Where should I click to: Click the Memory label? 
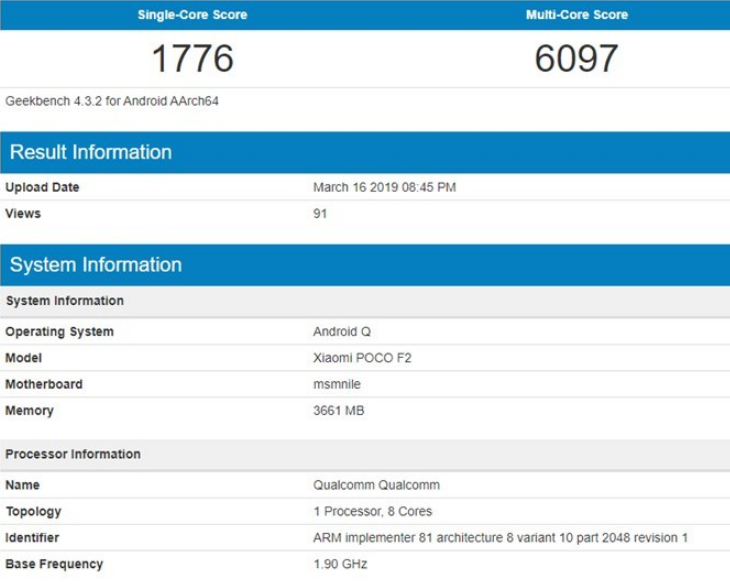(29, 411)
